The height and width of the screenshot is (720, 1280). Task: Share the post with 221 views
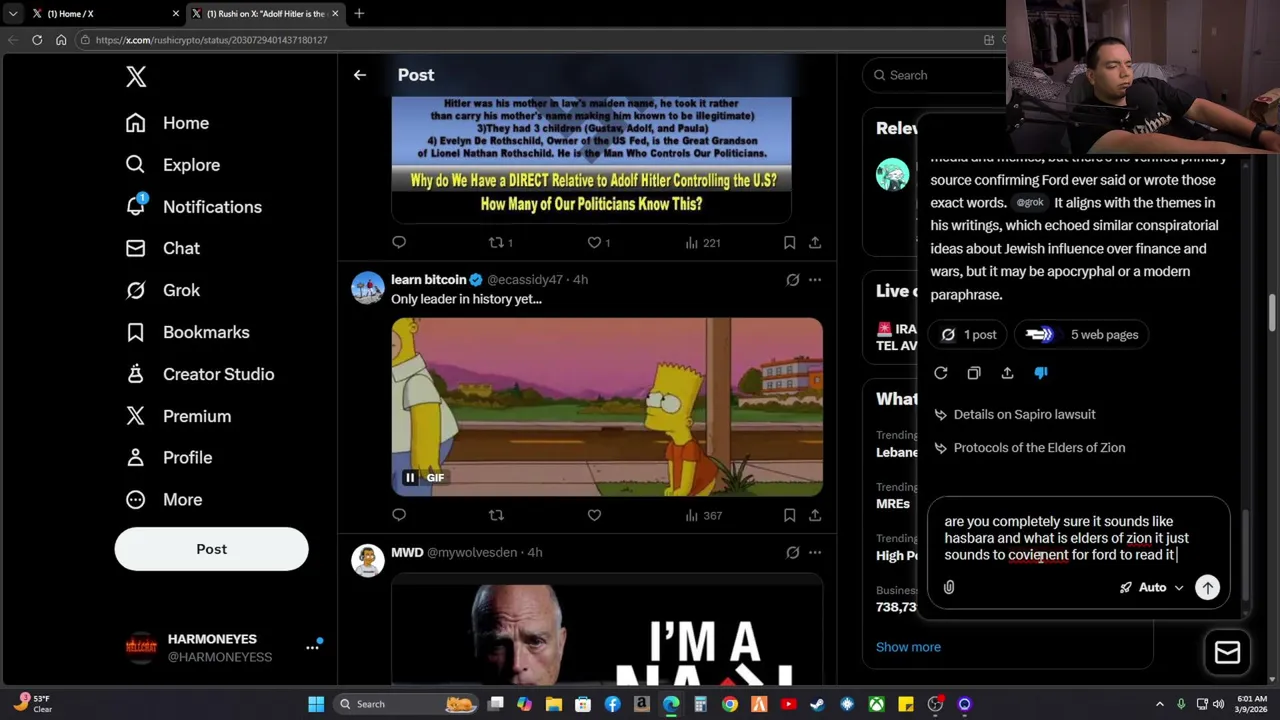click(815, 242)
